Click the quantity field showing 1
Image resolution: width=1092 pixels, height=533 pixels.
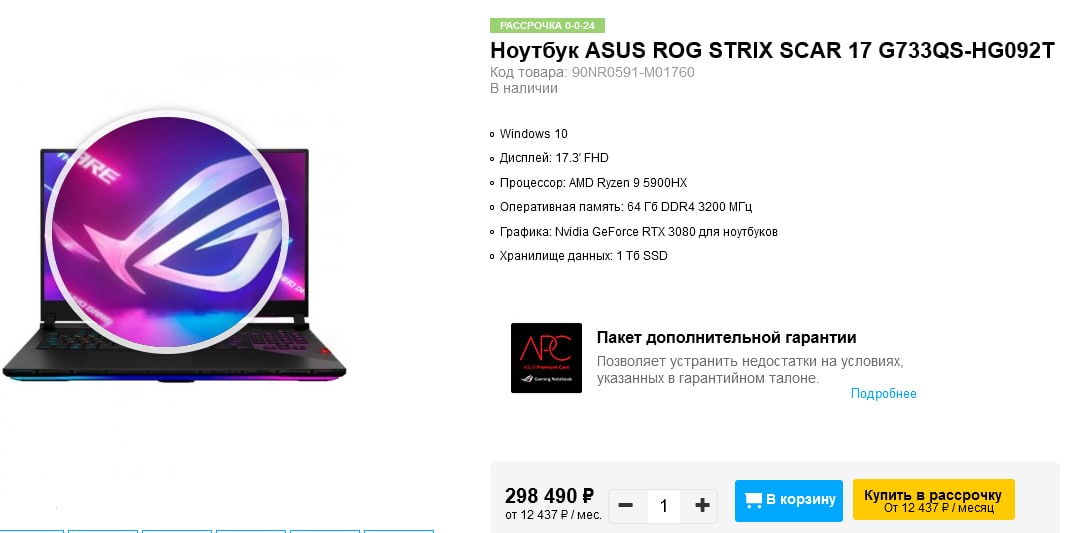click(x=664, y=506)
